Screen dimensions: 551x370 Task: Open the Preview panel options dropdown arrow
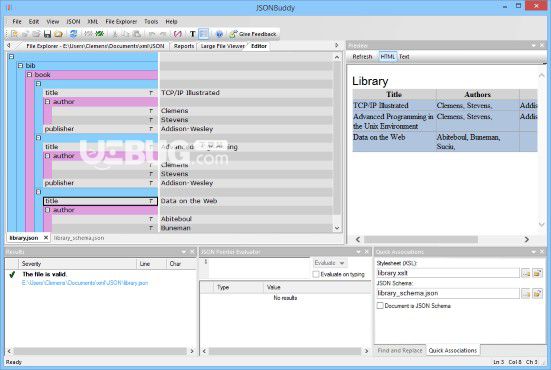pos(534,46)
